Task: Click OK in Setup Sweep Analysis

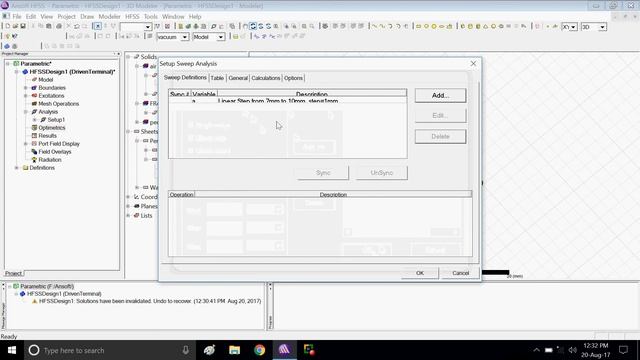Action: tap(420, 273)
